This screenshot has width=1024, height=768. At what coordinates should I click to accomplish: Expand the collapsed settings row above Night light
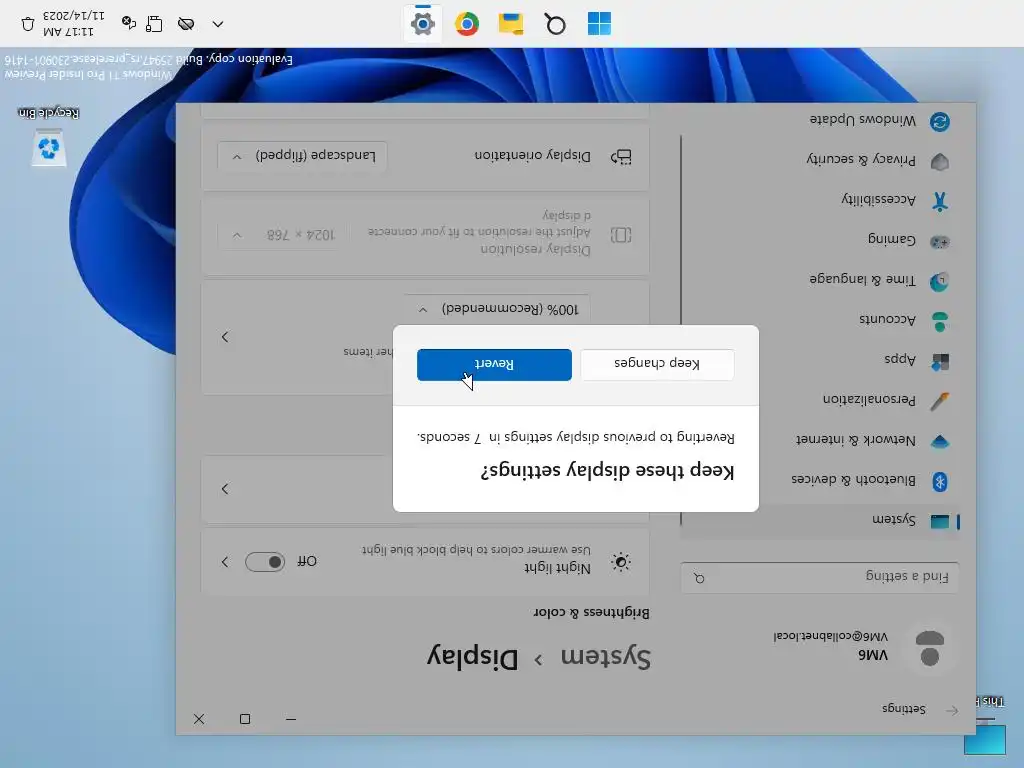[225, 489]
